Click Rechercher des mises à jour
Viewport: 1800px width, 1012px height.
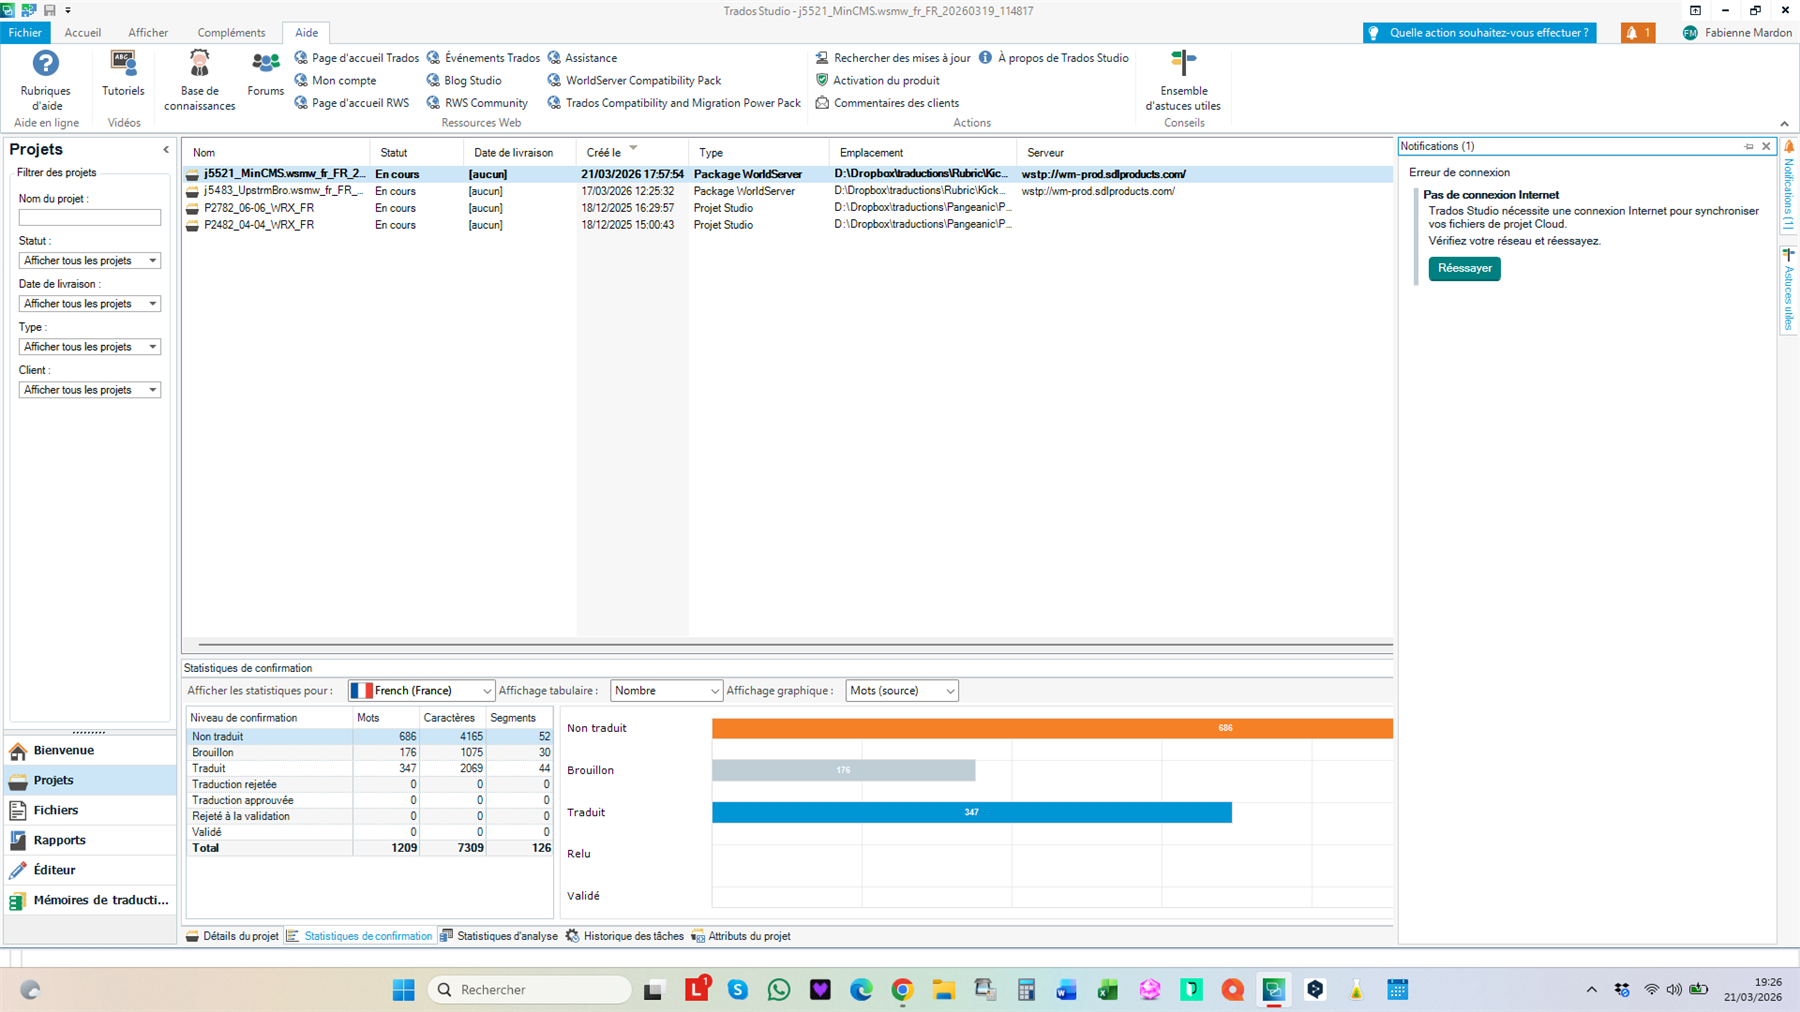(899, 57)
